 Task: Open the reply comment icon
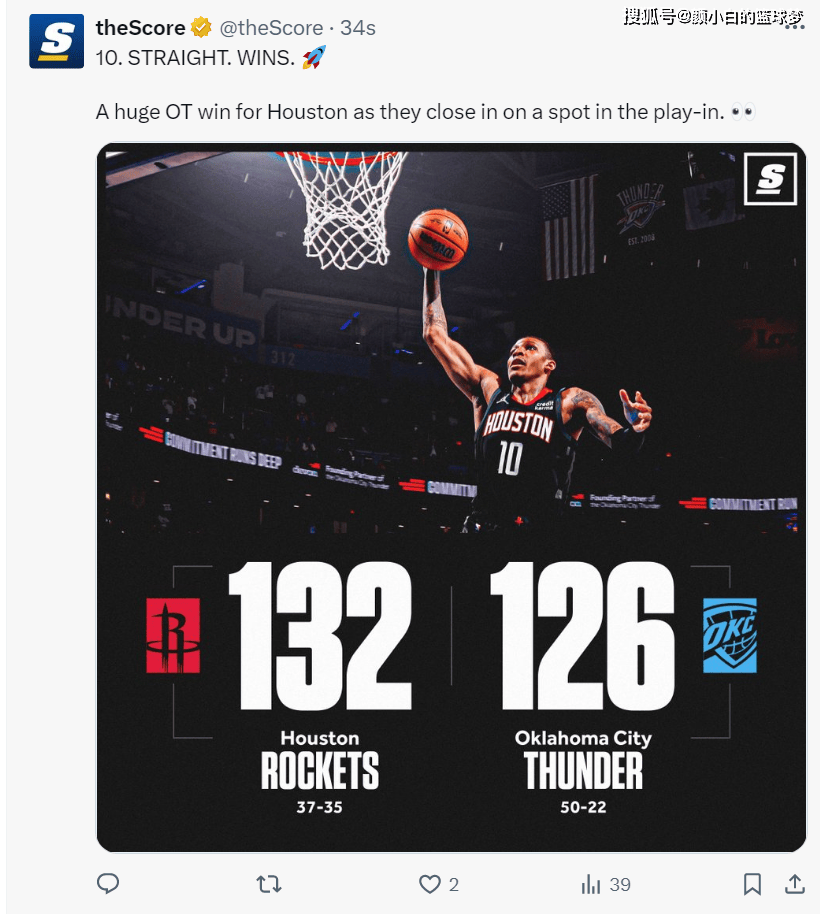coord(108,884)
